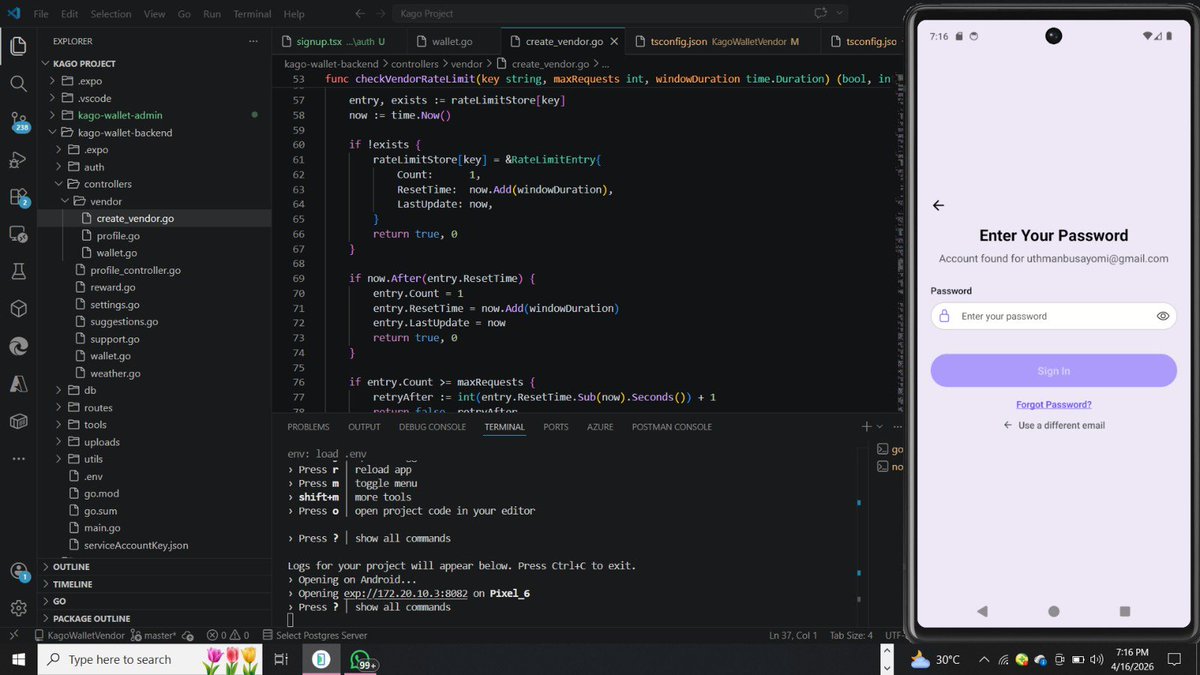Open the Testing flask view
The width and height of the screenshot is (1200, 675).
click(x=18, y=271)
